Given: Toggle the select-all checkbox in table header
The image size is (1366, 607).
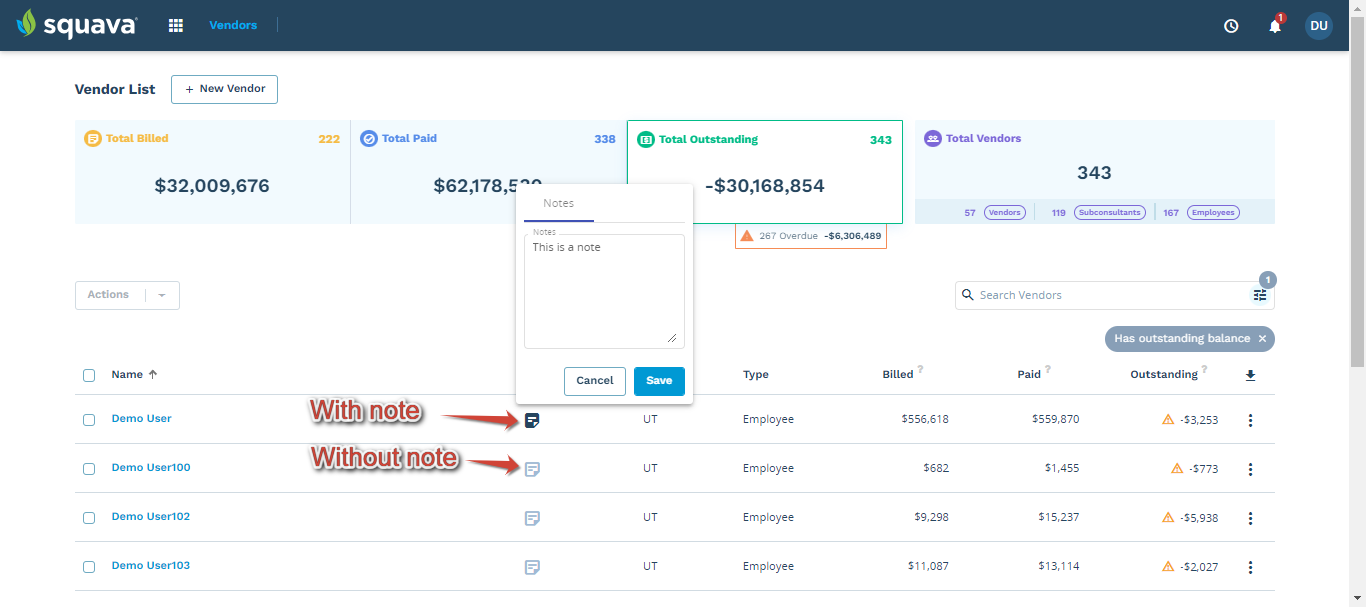Looking at the screenshot, I should pyautogui.click(x=89, y=376).
